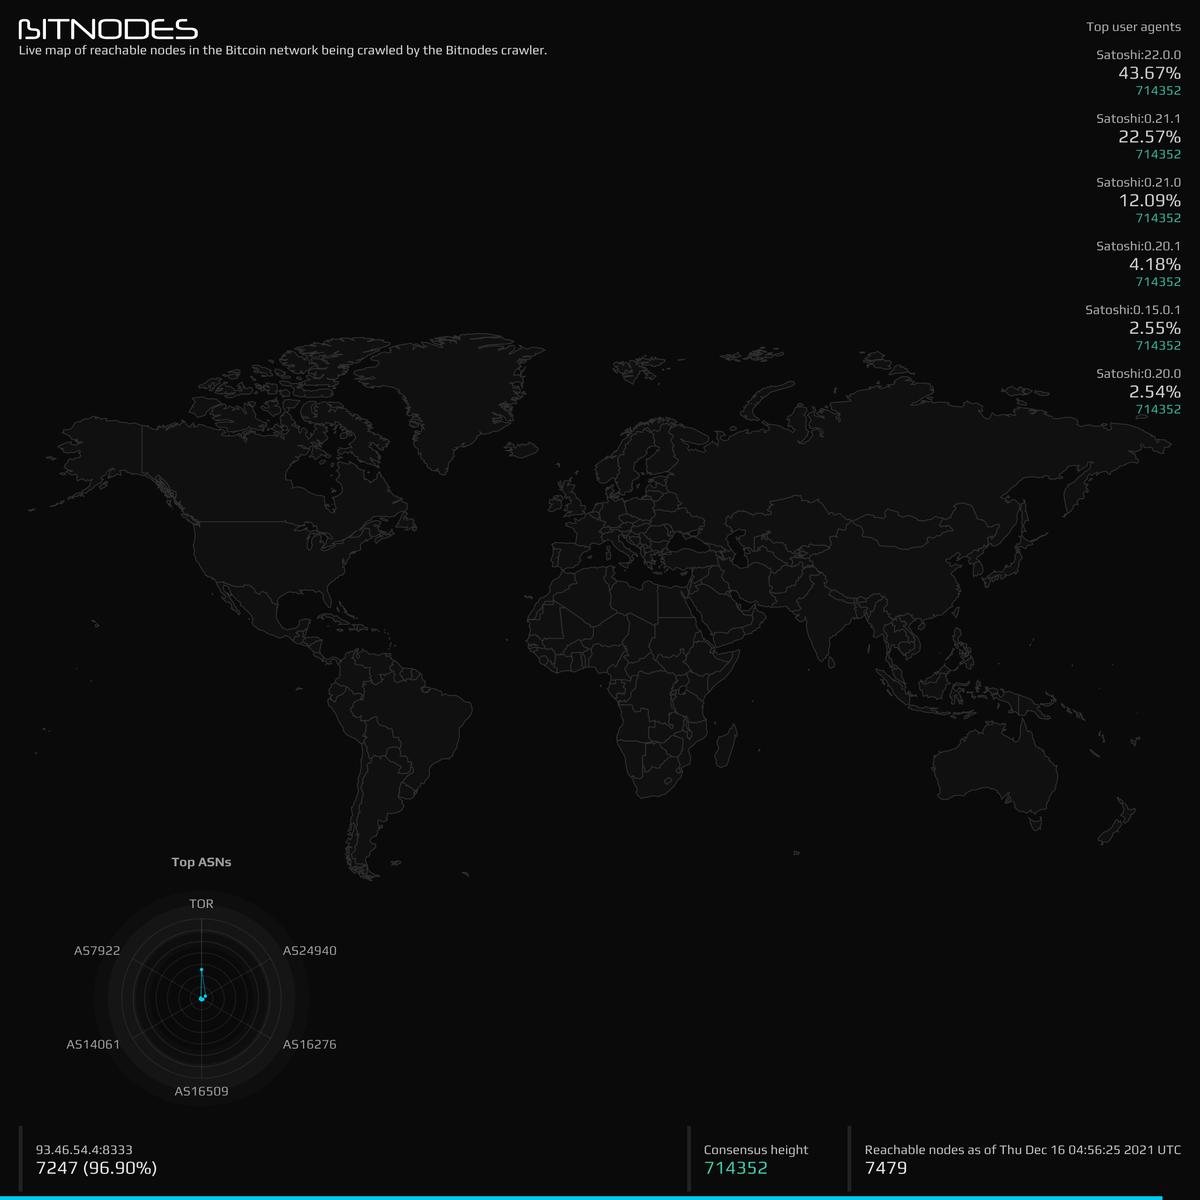
Task: Click the Bitnodes logo
Action: tap(105, 28)
